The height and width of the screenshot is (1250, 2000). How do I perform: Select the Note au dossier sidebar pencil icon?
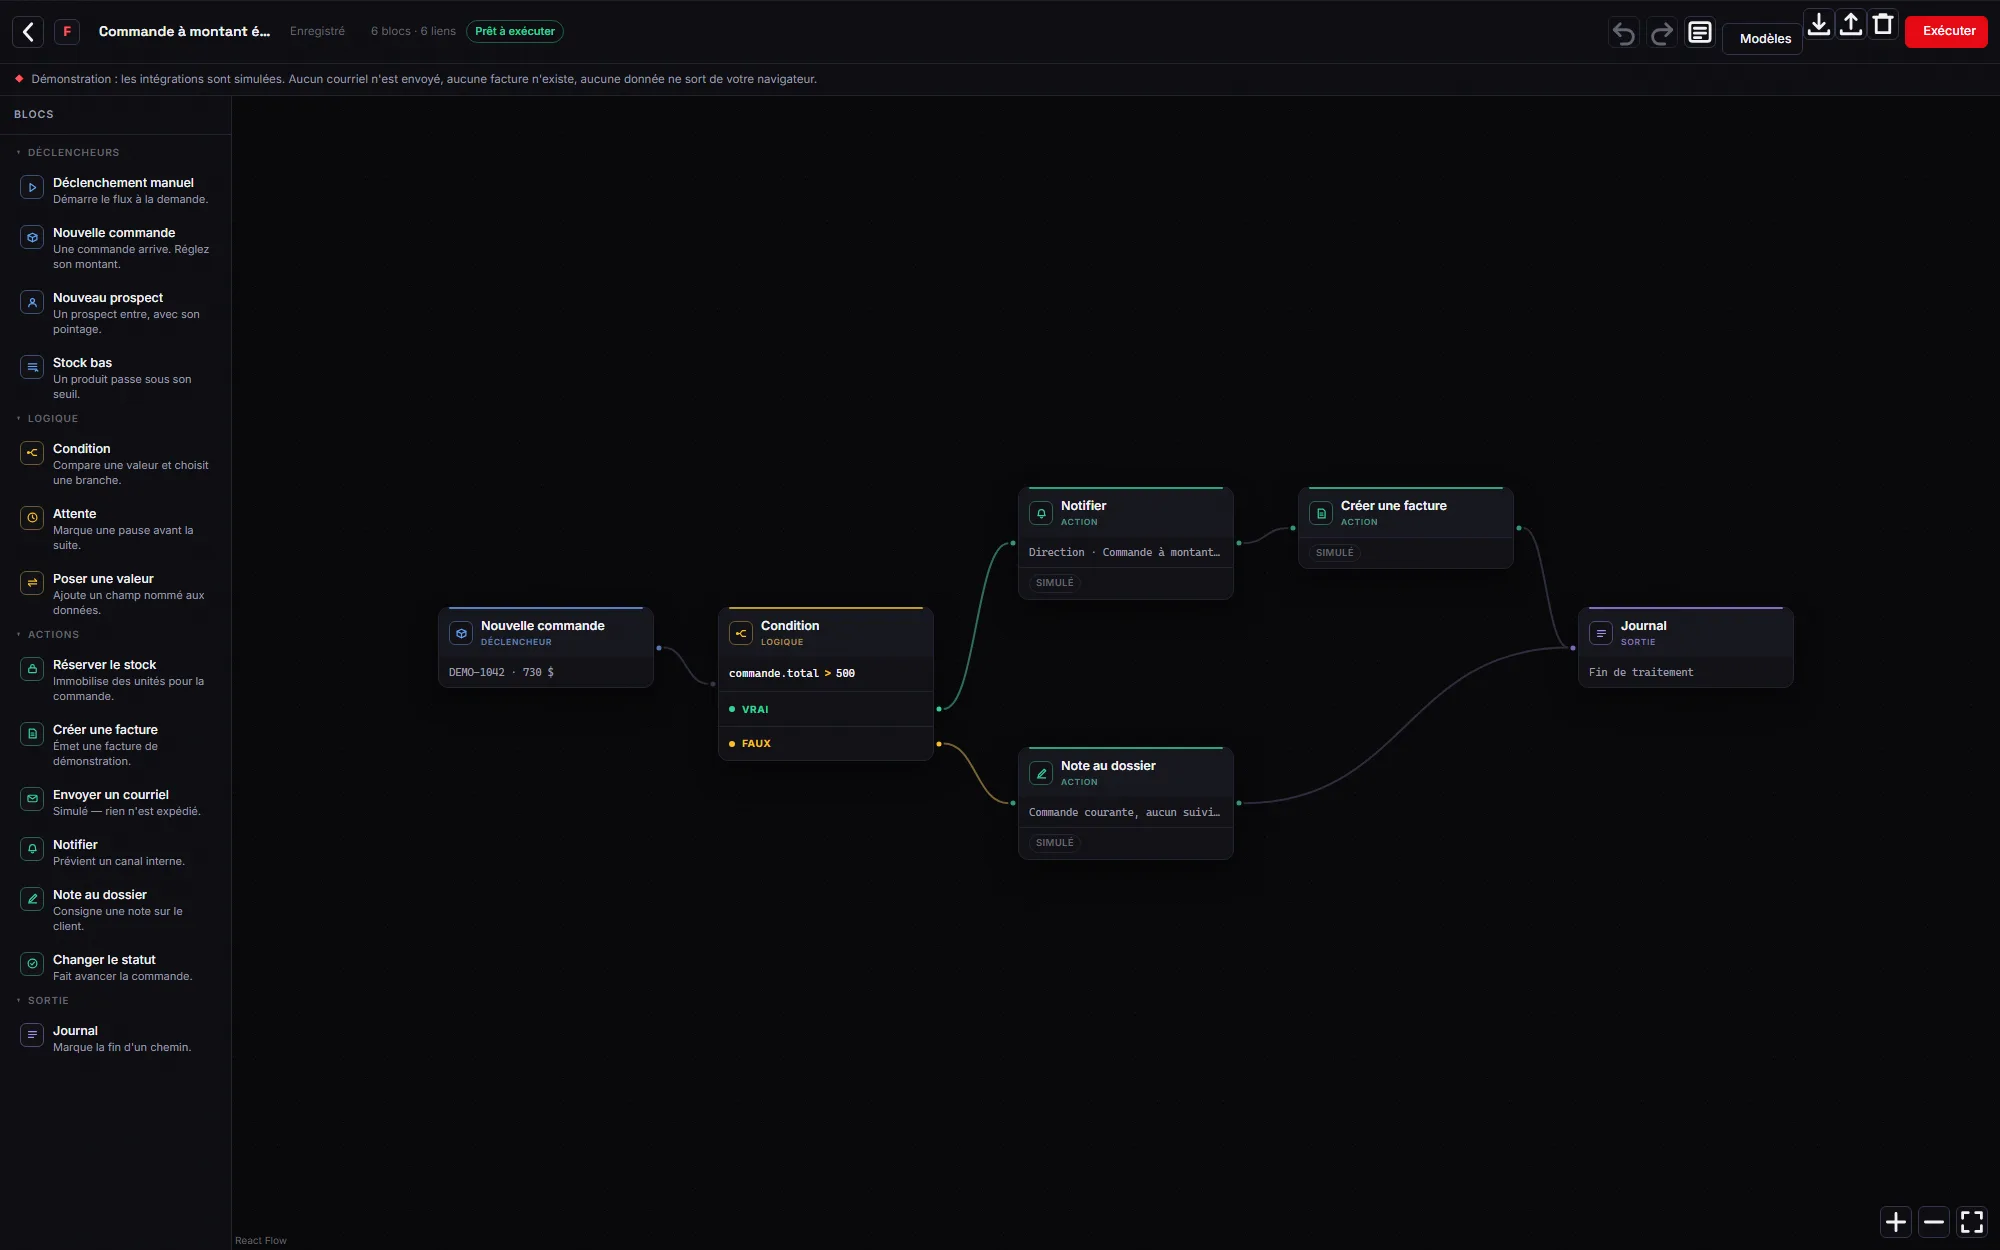tap(32, 899)
